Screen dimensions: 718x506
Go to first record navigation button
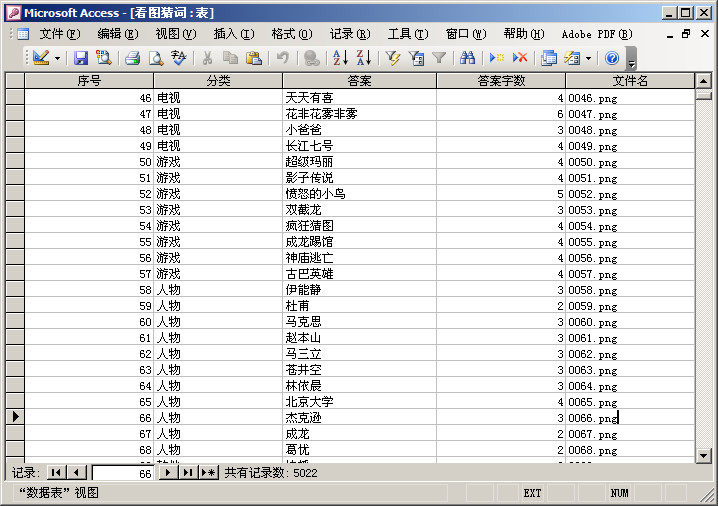click(56, 473)
